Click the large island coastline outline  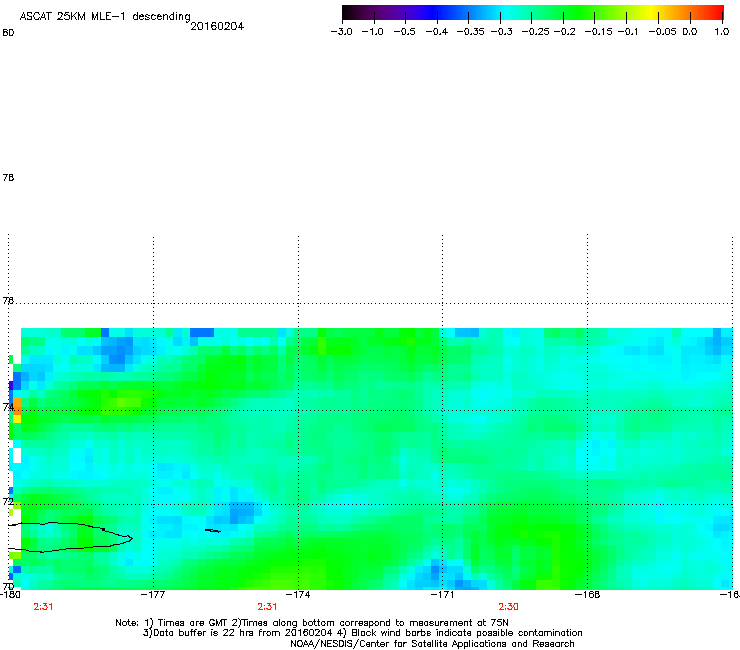click(71, 537)
